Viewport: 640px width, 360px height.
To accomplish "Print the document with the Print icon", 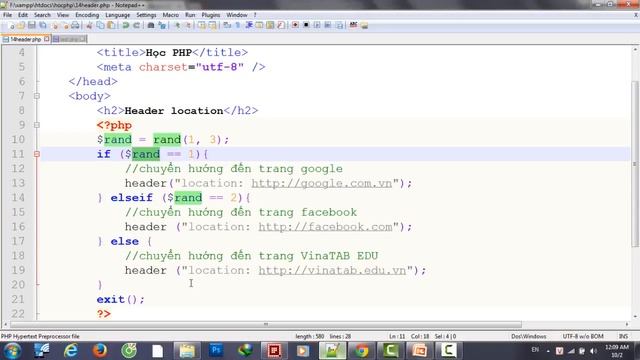I will (x=76, y=25).
